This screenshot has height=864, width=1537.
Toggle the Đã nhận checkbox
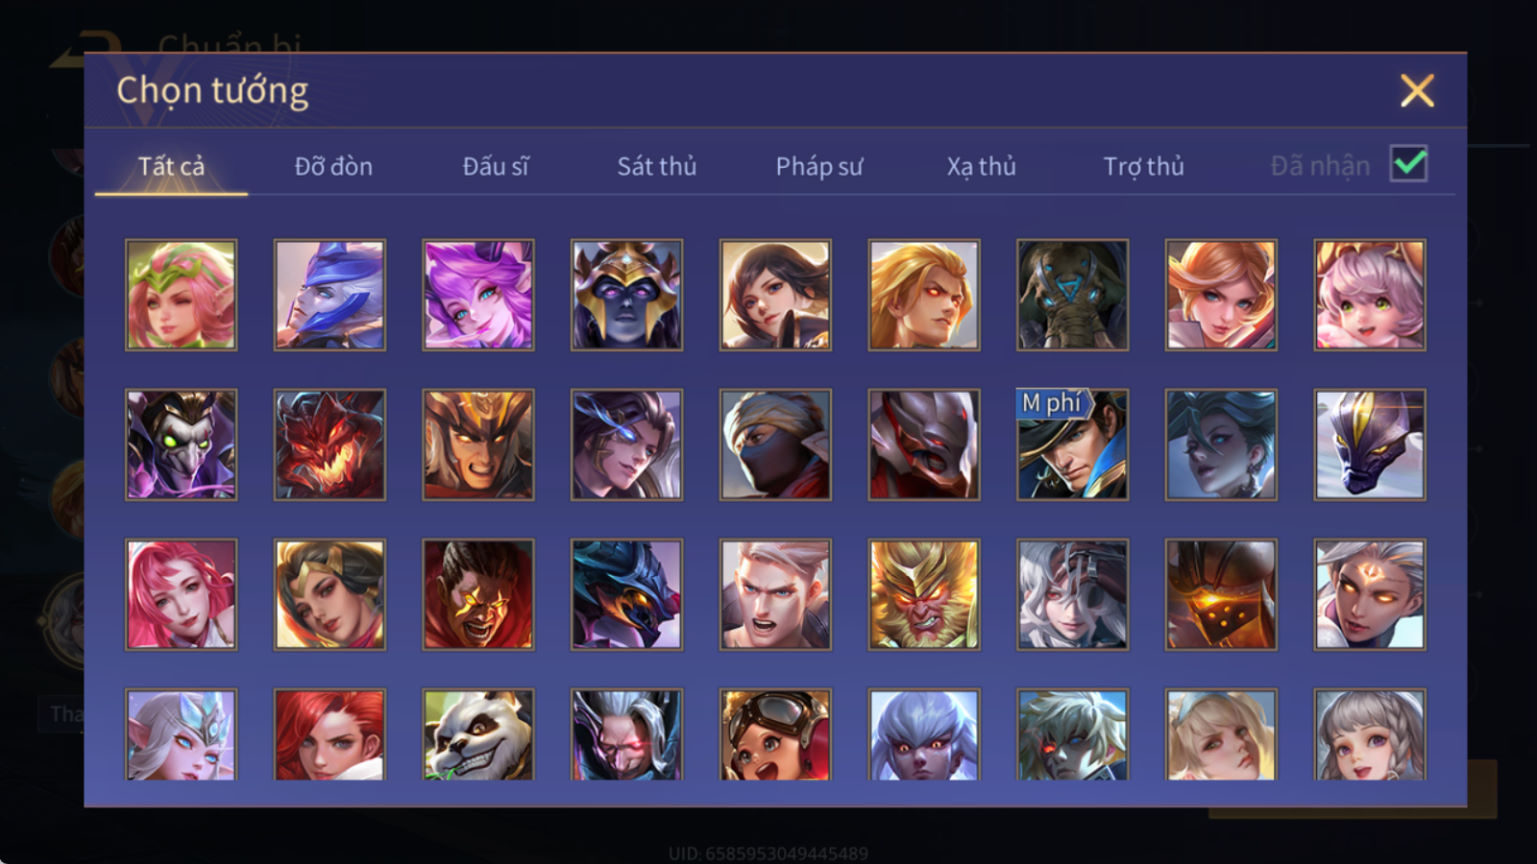[x=1408, y=164]
